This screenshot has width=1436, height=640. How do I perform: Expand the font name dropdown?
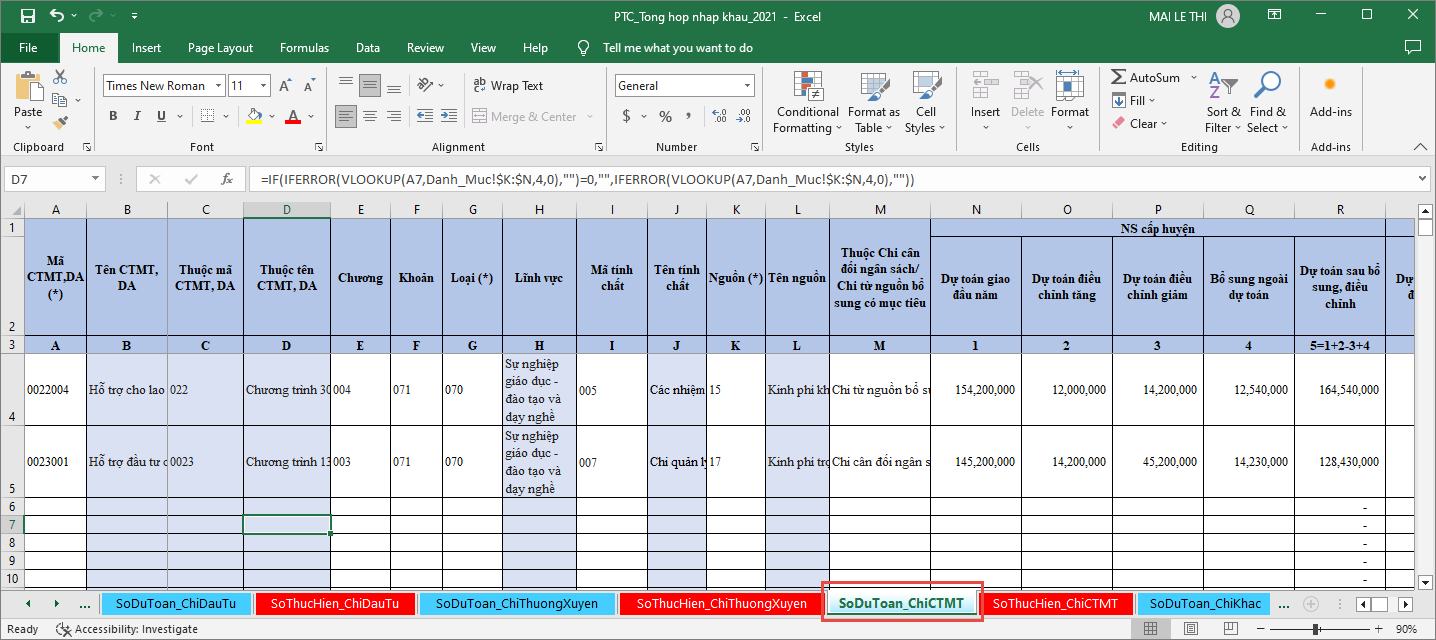(216, 86)
